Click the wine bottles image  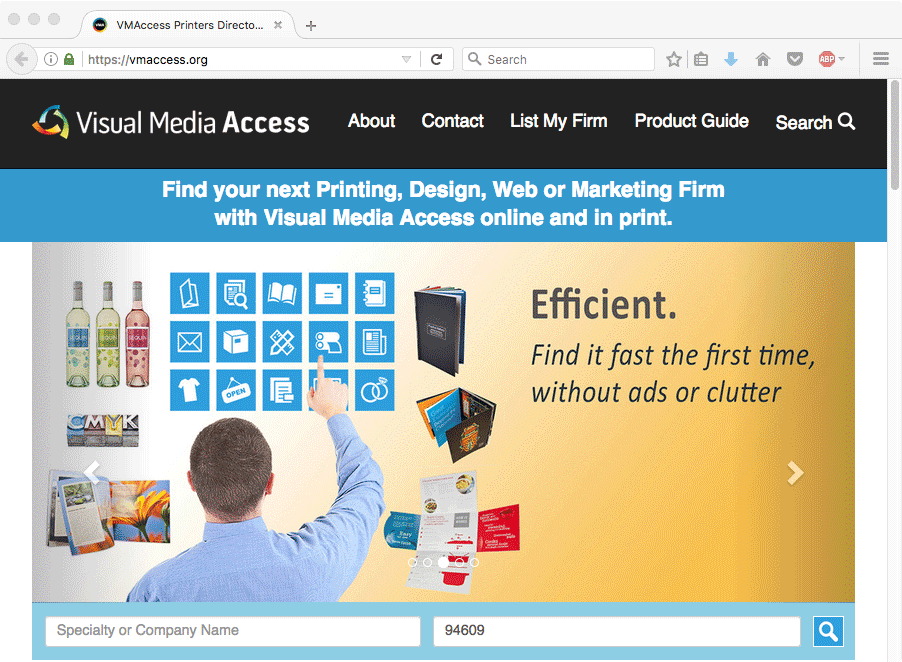click(108, 334)
